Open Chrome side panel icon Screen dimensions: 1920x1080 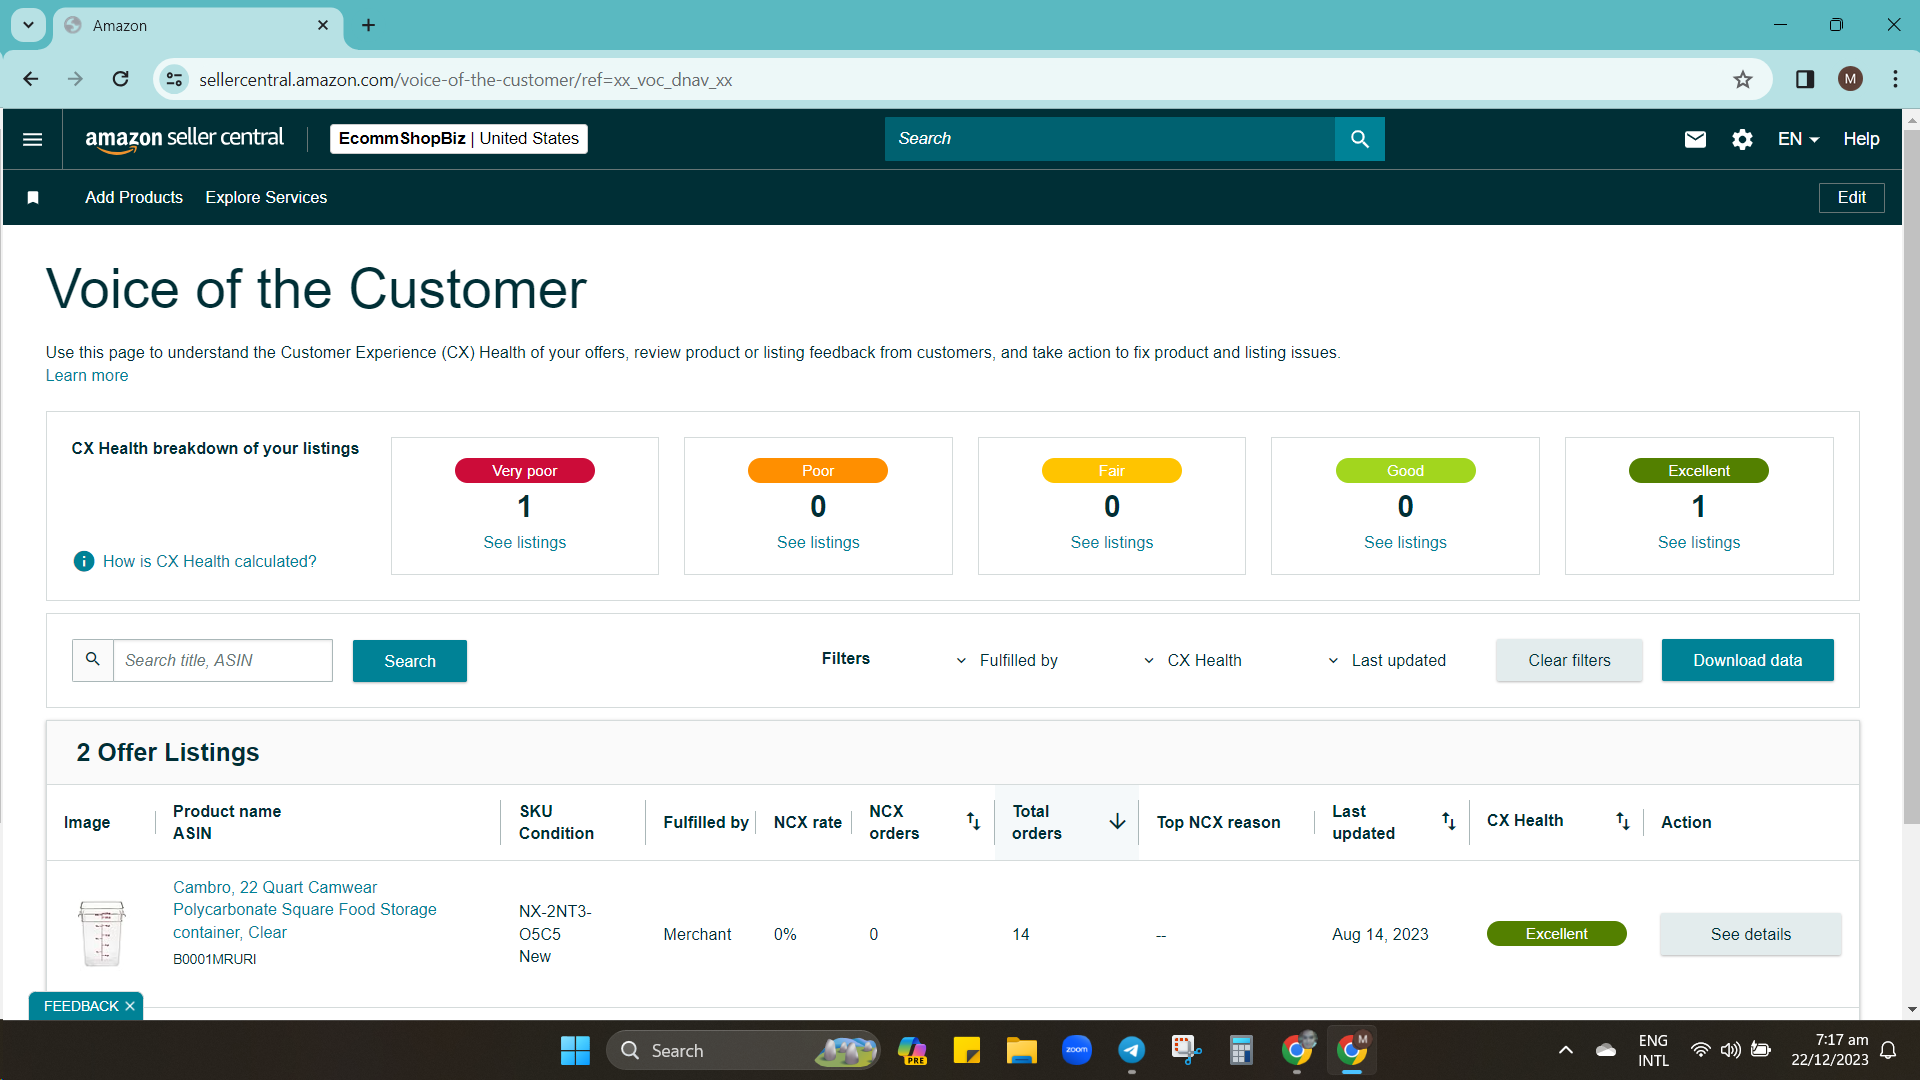pyautogui.click(x=1805, y=79)
